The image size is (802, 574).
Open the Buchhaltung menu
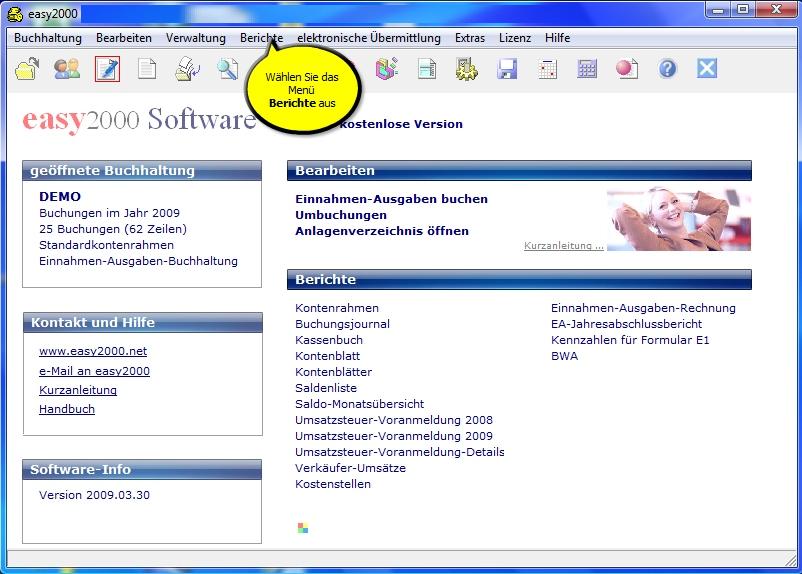(48, 38)
